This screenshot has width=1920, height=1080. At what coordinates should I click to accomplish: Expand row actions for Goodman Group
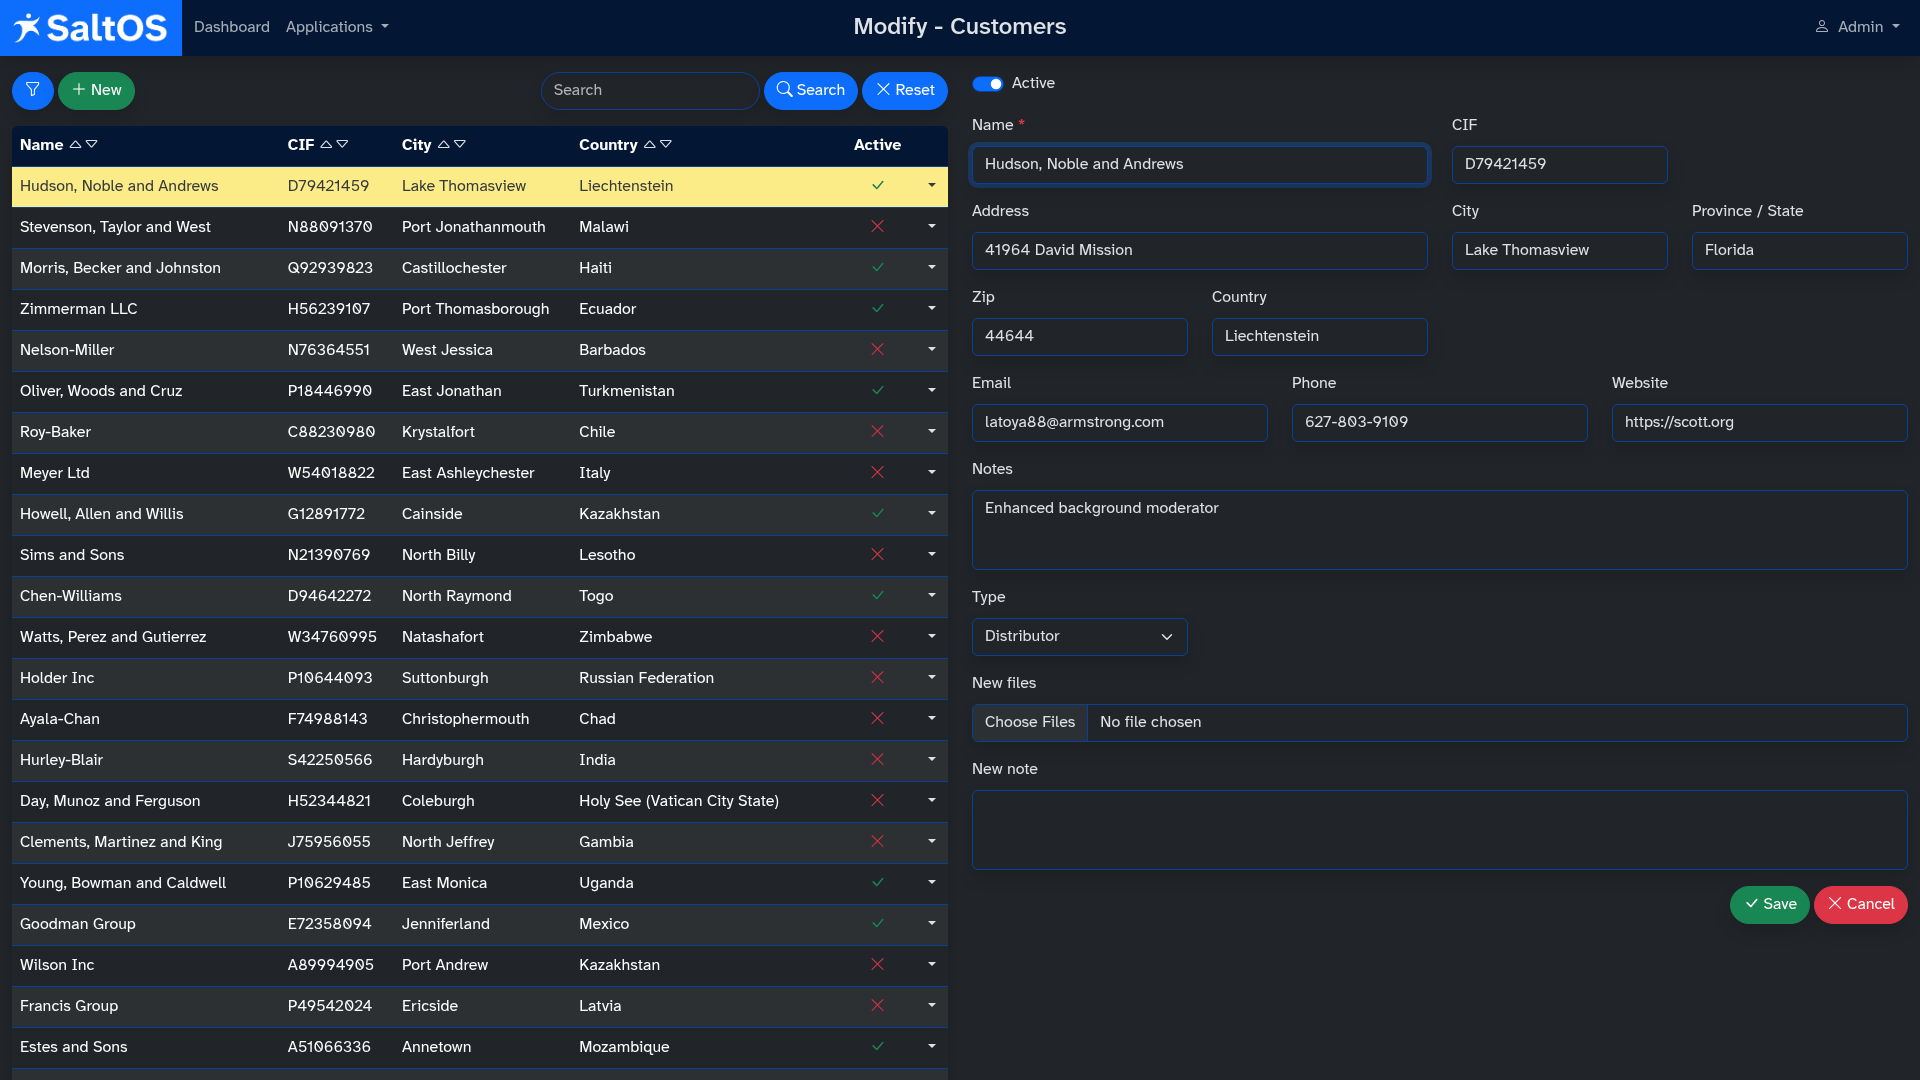[x=931, y=924]
